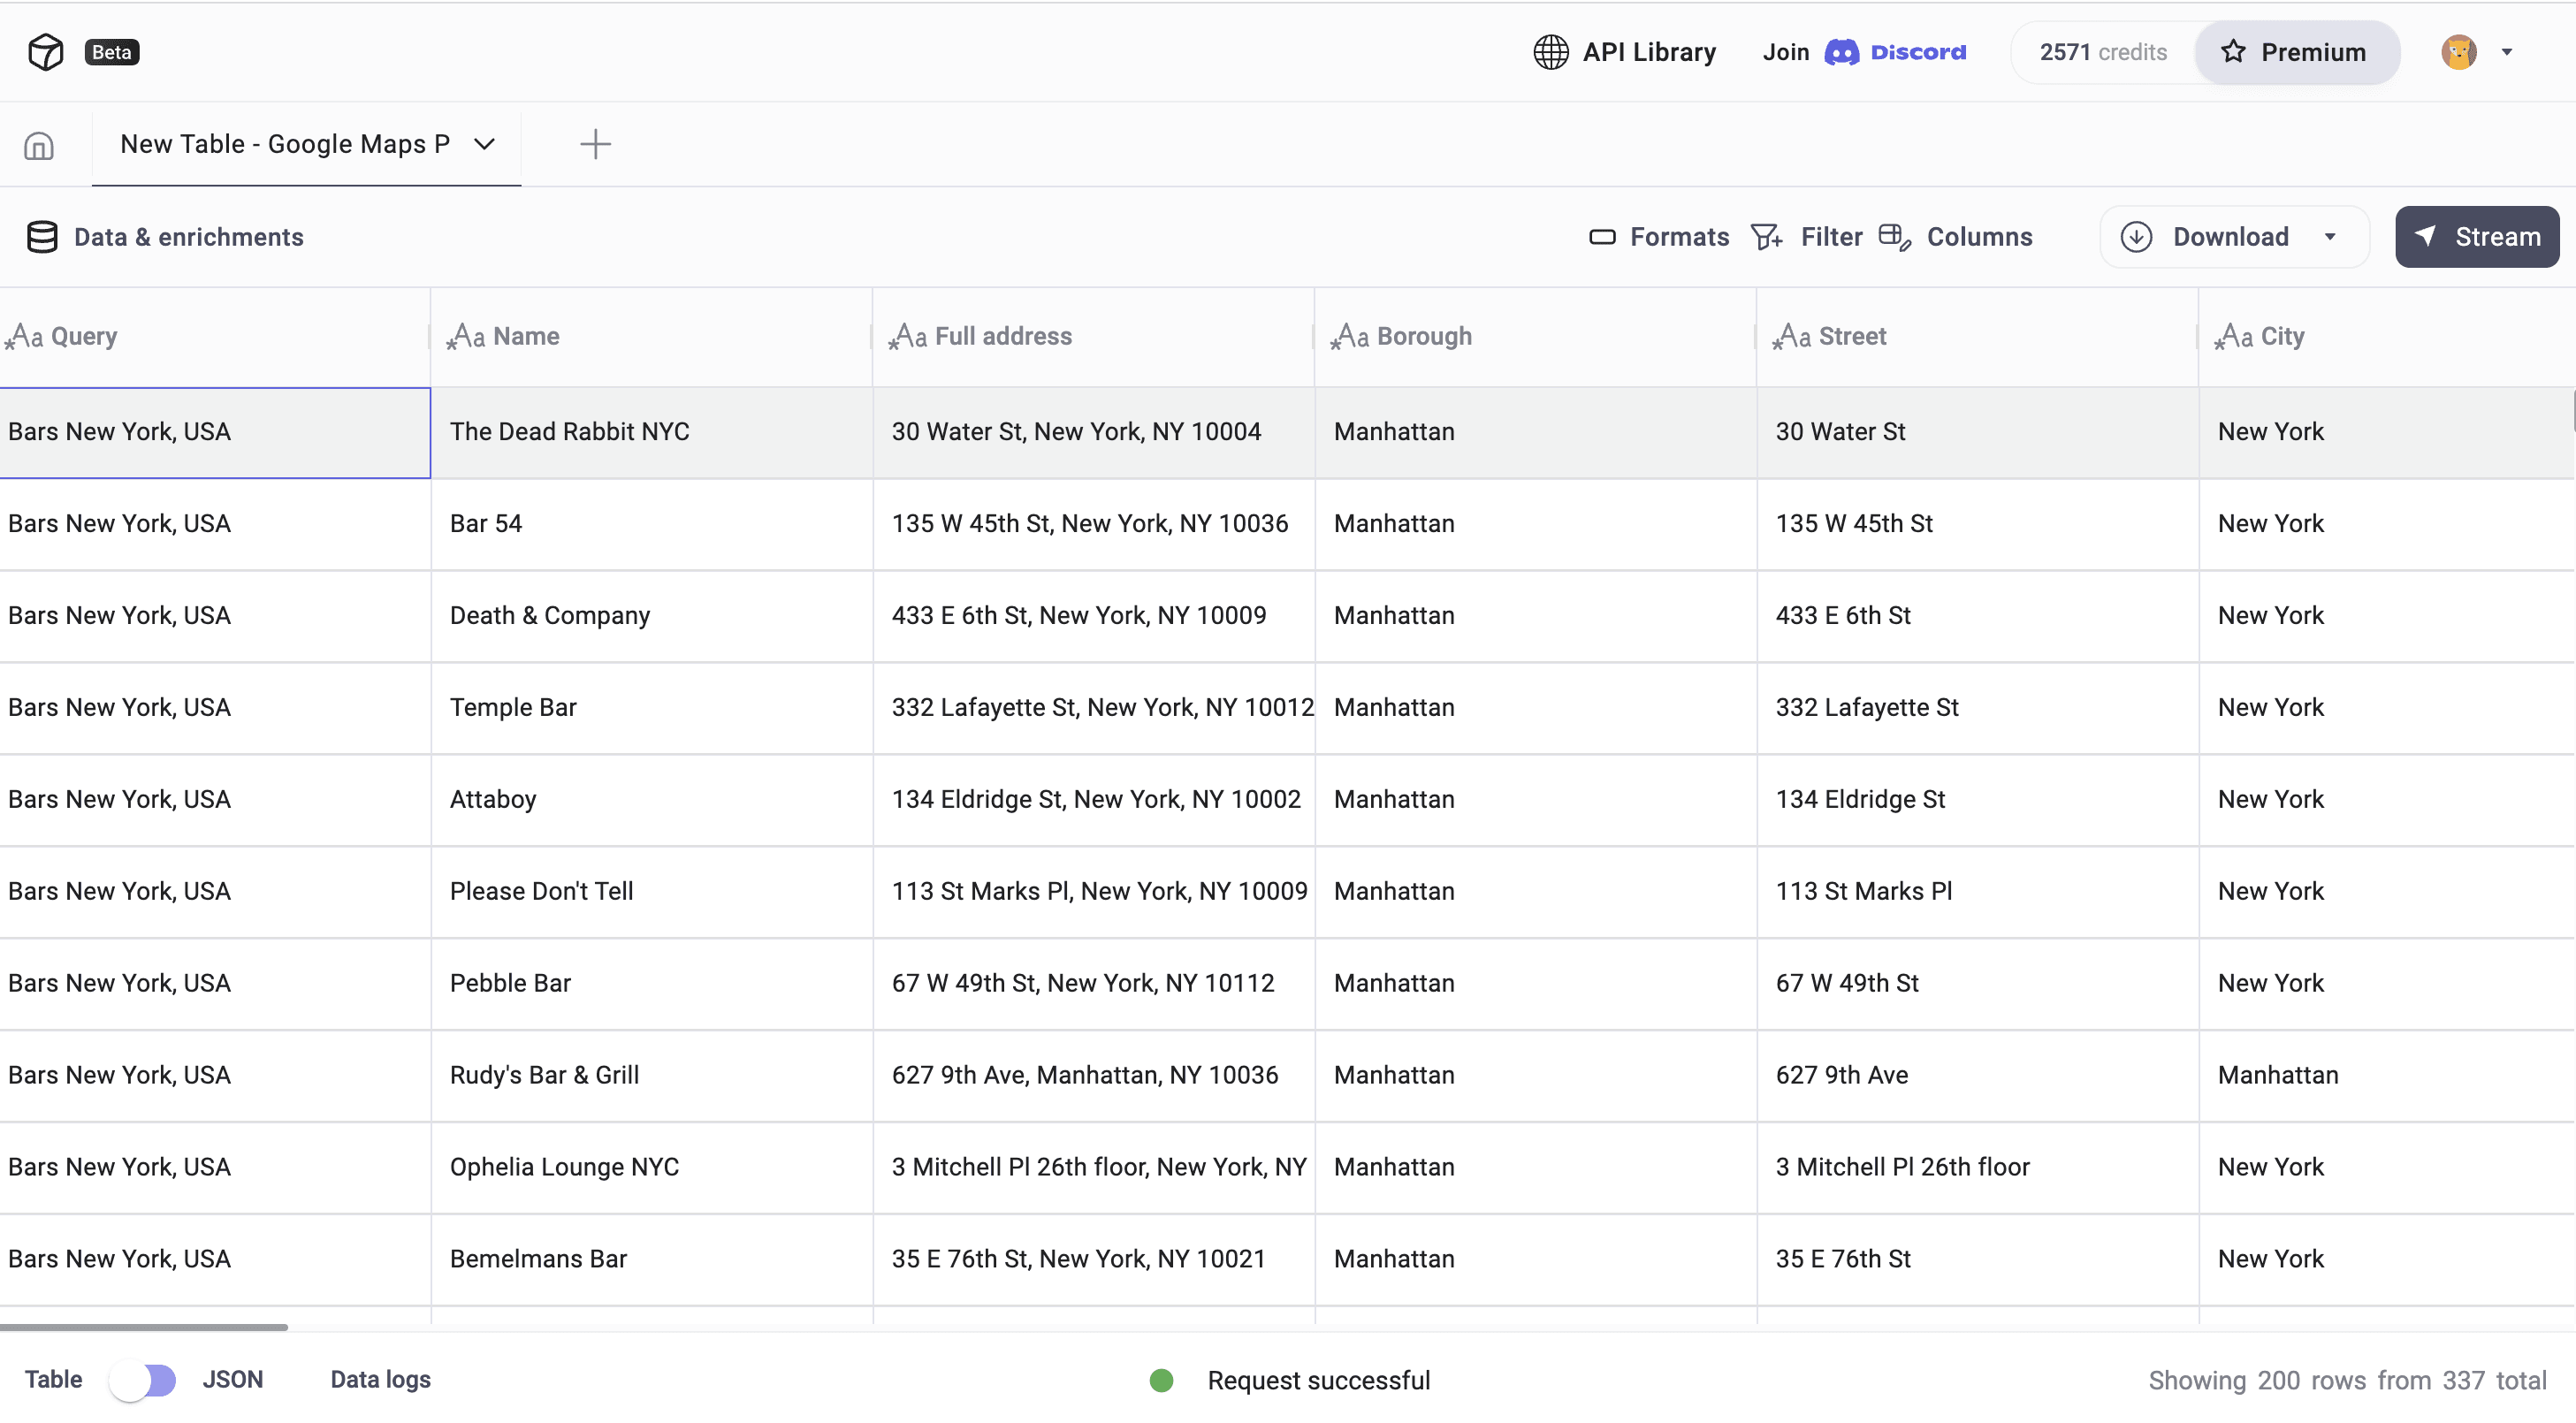Click the Formats rectangle icon
The width and height of the screenshot is (2576, 1423).
pyautogui.click(x=1602, y=237)
